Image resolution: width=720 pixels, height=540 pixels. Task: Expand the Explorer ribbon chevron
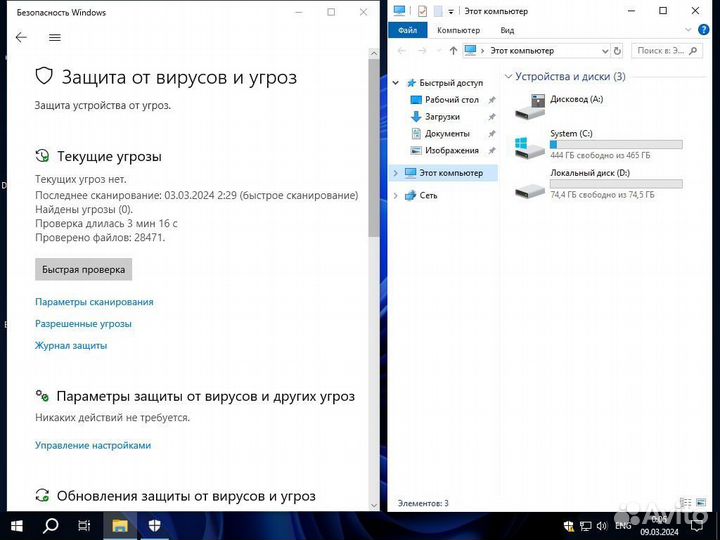688,30
